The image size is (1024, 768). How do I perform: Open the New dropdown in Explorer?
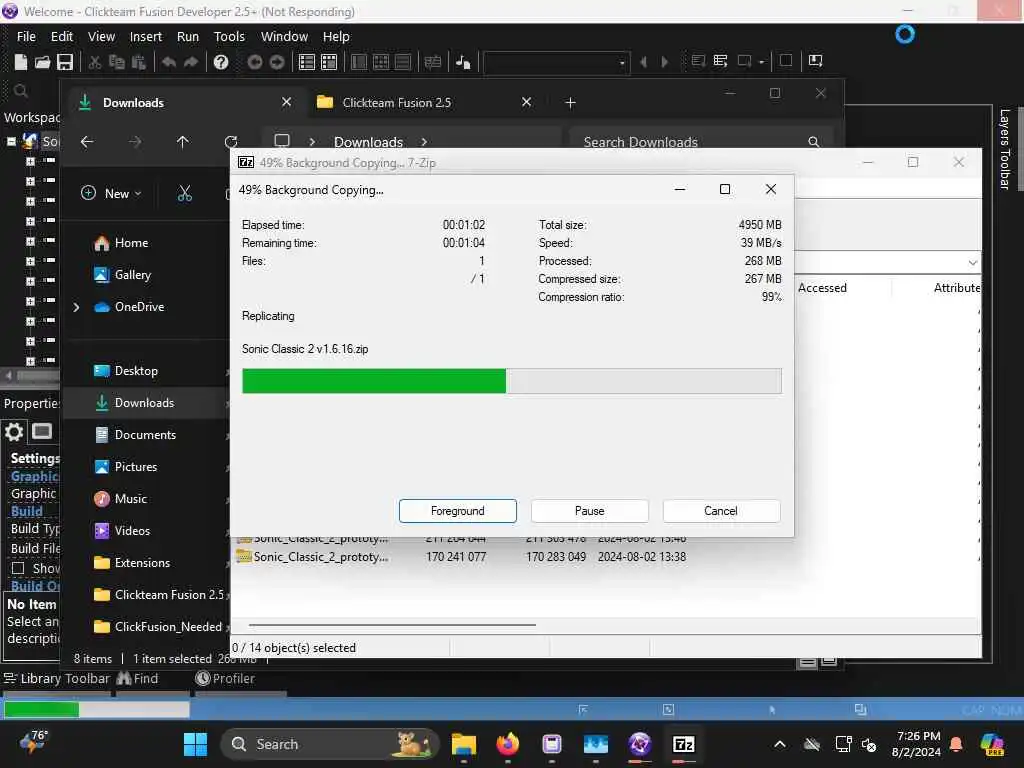tap(111, 193)
